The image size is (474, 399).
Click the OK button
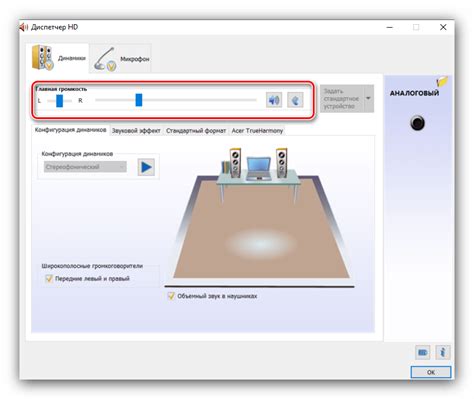(431, 372)
